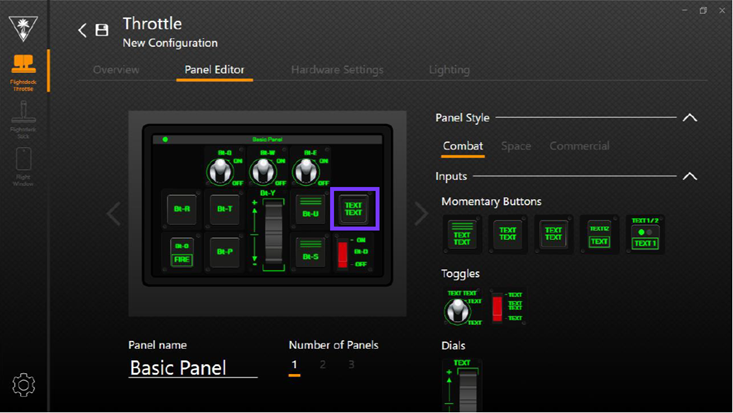Click the Dials section label
This screenshot has height=413, width=733.
(453, 346)
